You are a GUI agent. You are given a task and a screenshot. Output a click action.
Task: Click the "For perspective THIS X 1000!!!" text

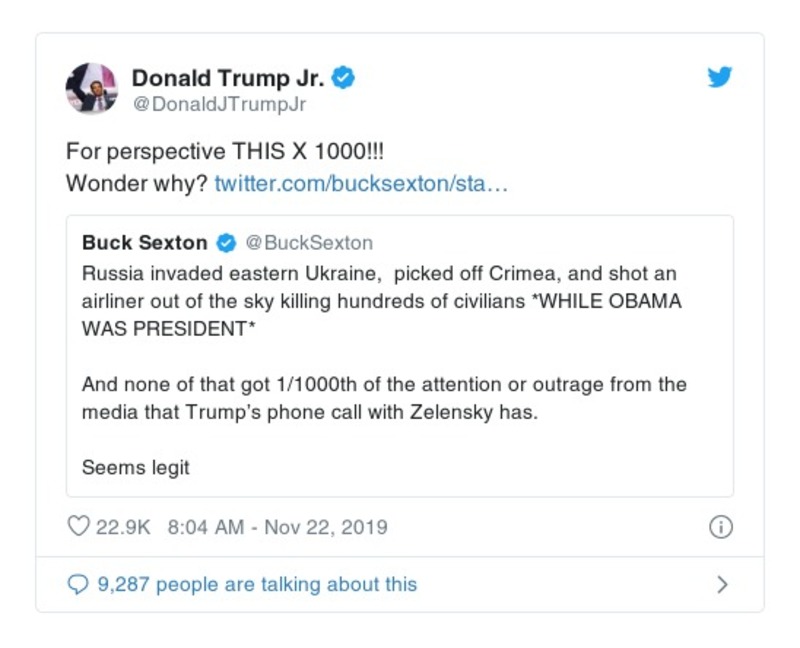click(x=225, y=153)
